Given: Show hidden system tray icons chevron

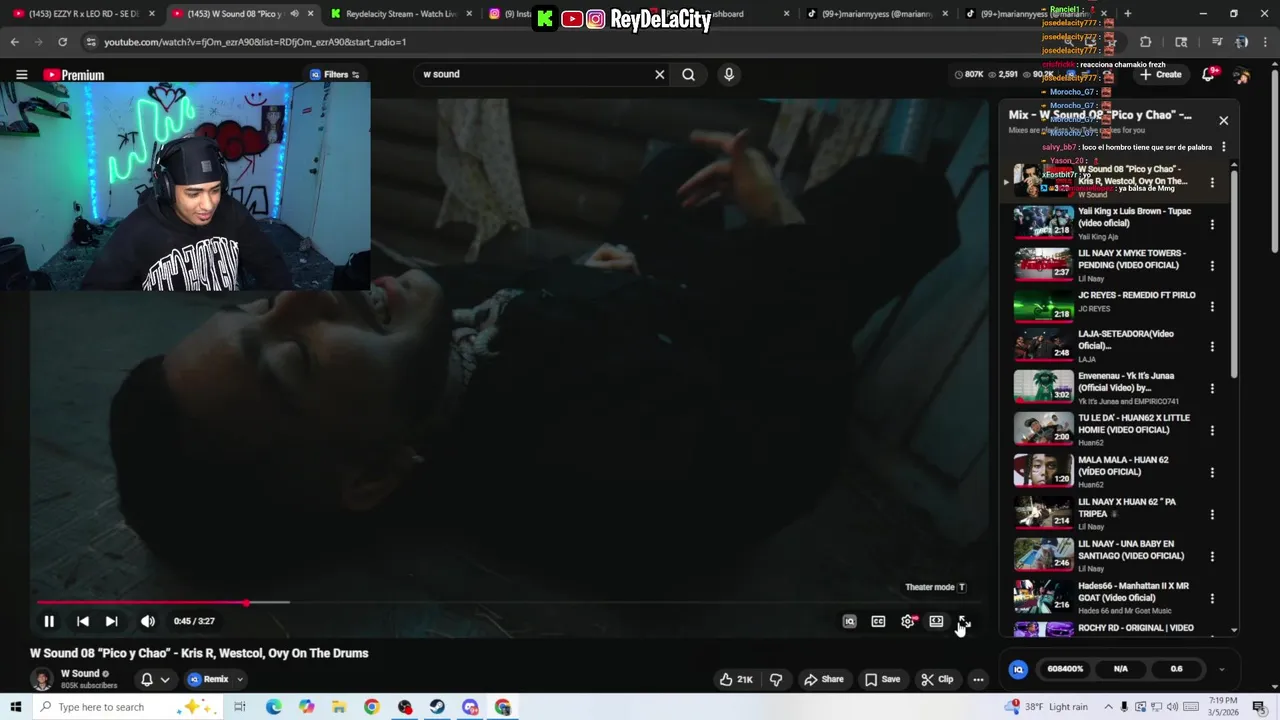Looking at the screenshot, I should pos(1107,707).
